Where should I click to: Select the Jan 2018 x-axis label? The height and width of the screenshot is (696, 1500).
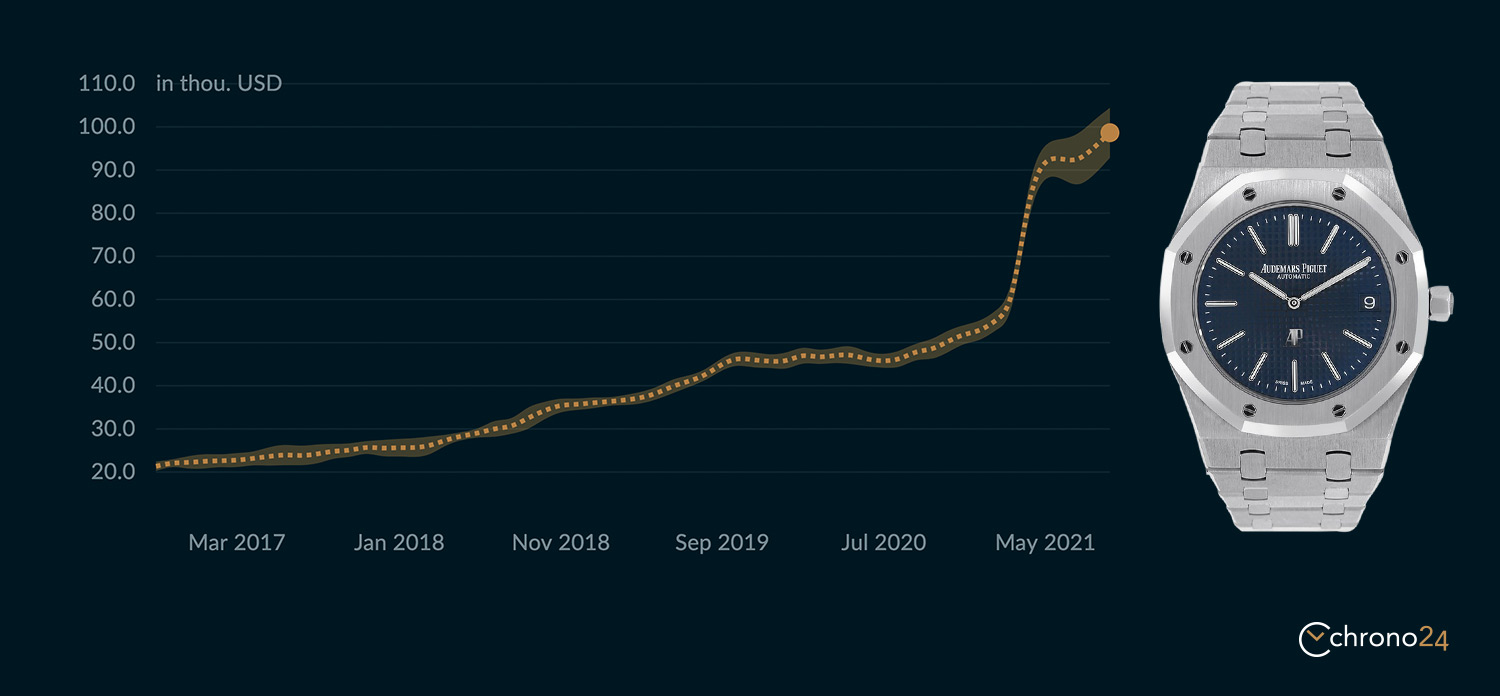click(x=398, y=542)
